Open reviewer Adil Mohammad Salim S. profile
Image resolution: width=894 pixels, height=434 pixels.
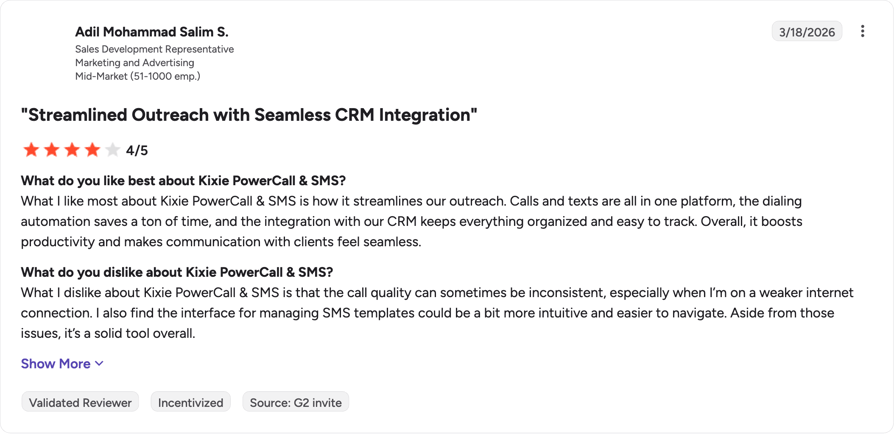coord(152,32)
